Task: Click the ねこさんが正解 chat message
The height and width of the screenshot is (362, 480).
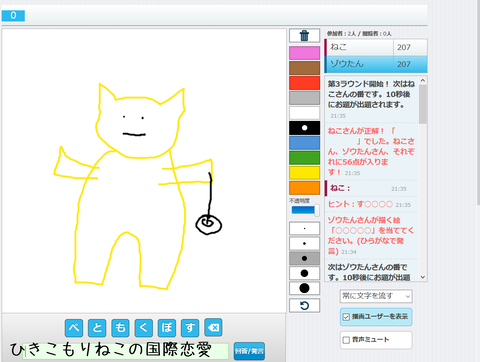Action: tap(371, 151)
